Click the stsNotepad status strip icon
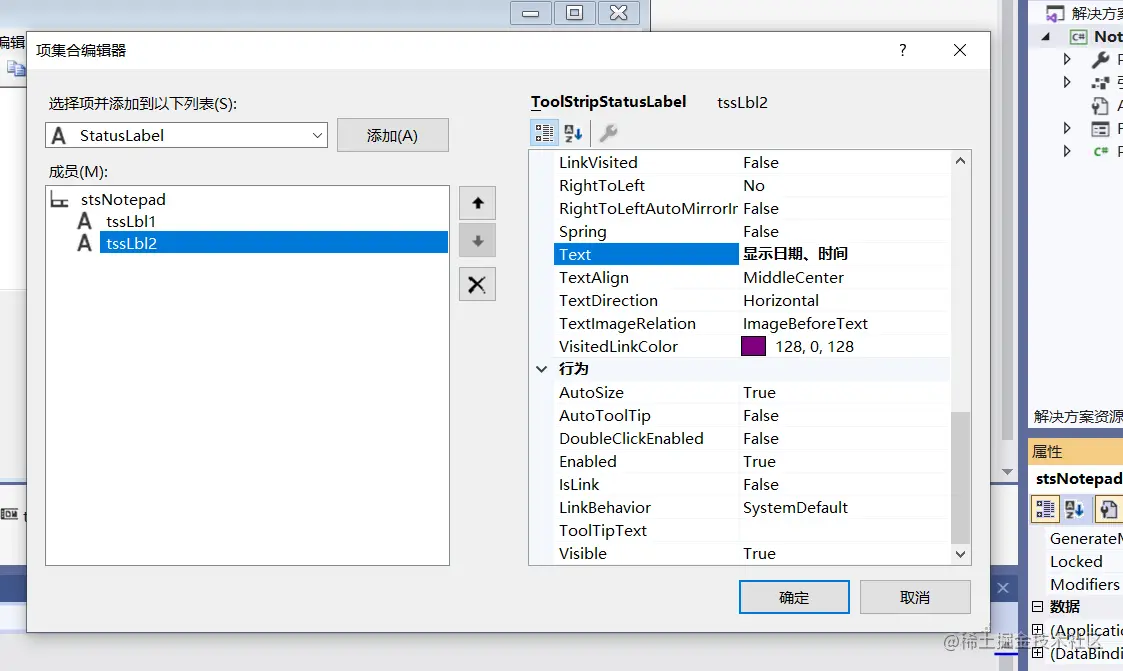Image resolution: width=1123 pixels, height=671 pixels. [59, 200]
